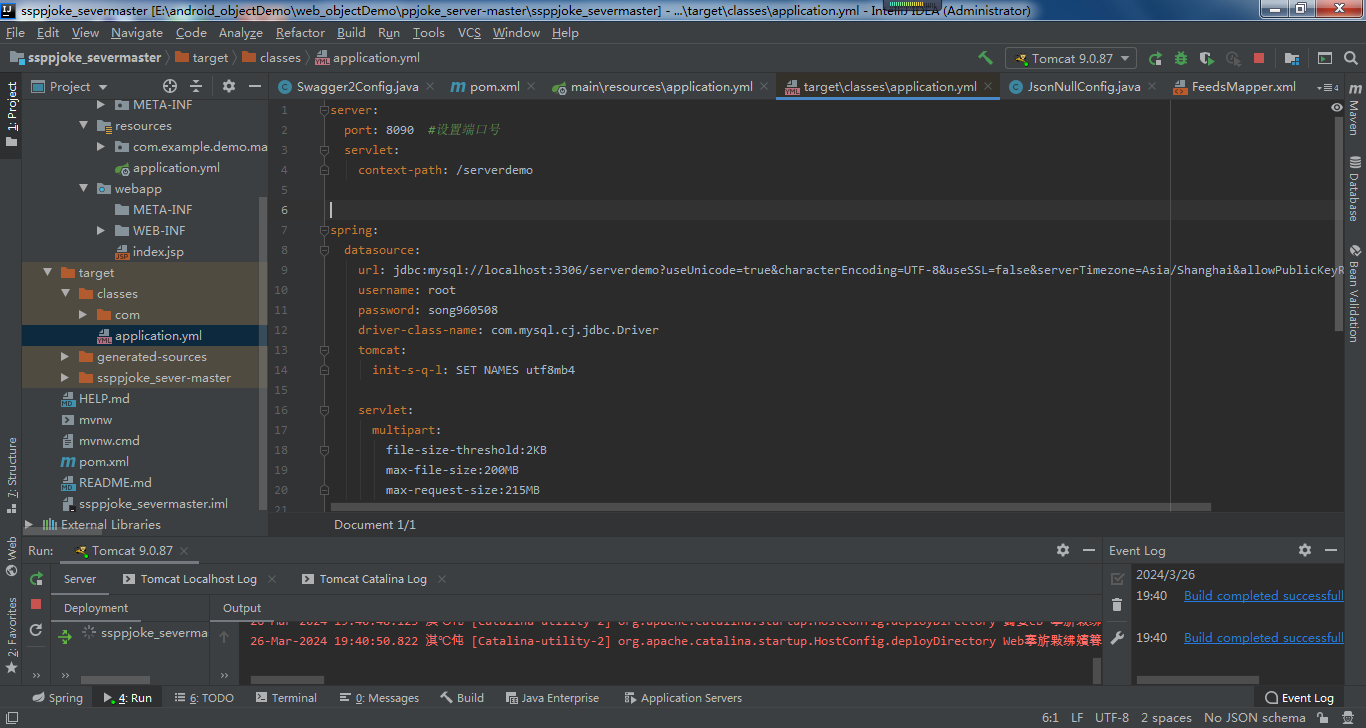Hide the Run panel using minus icon
This screenshot has width=1366, height=728.
1089,550
